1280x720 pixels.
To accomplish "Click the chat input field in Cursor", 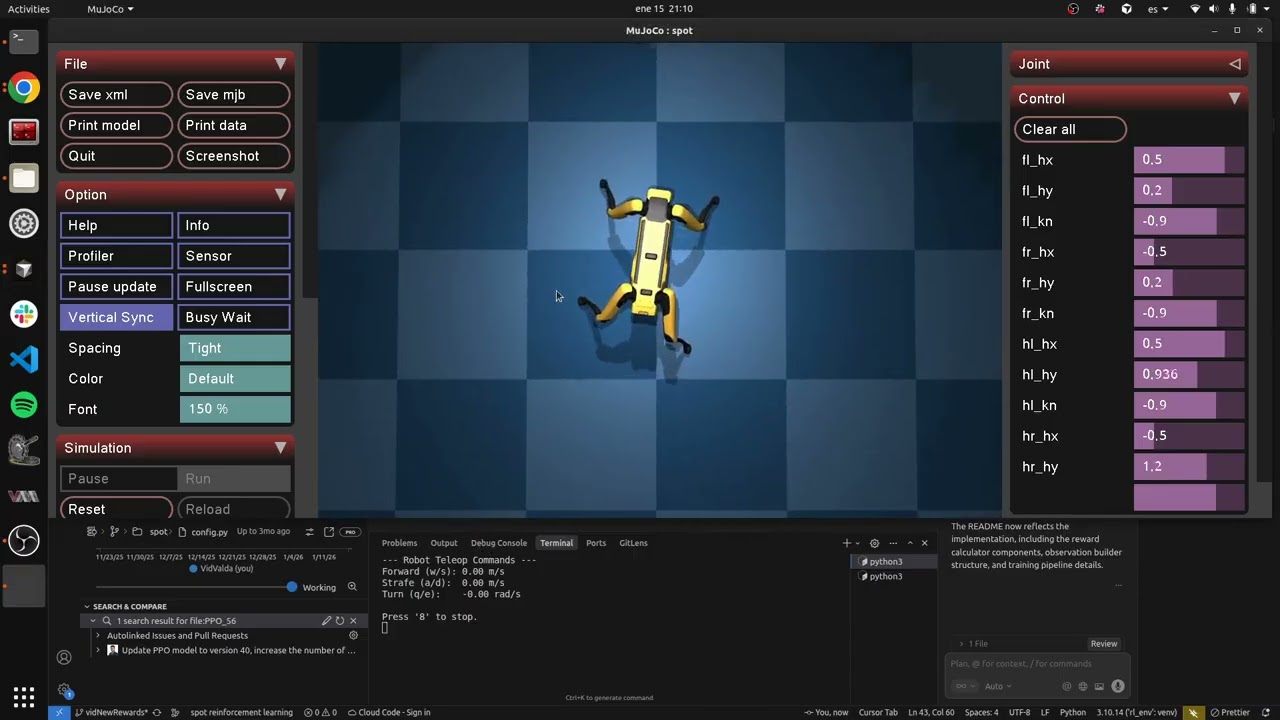I will [x=1037, y=664].
